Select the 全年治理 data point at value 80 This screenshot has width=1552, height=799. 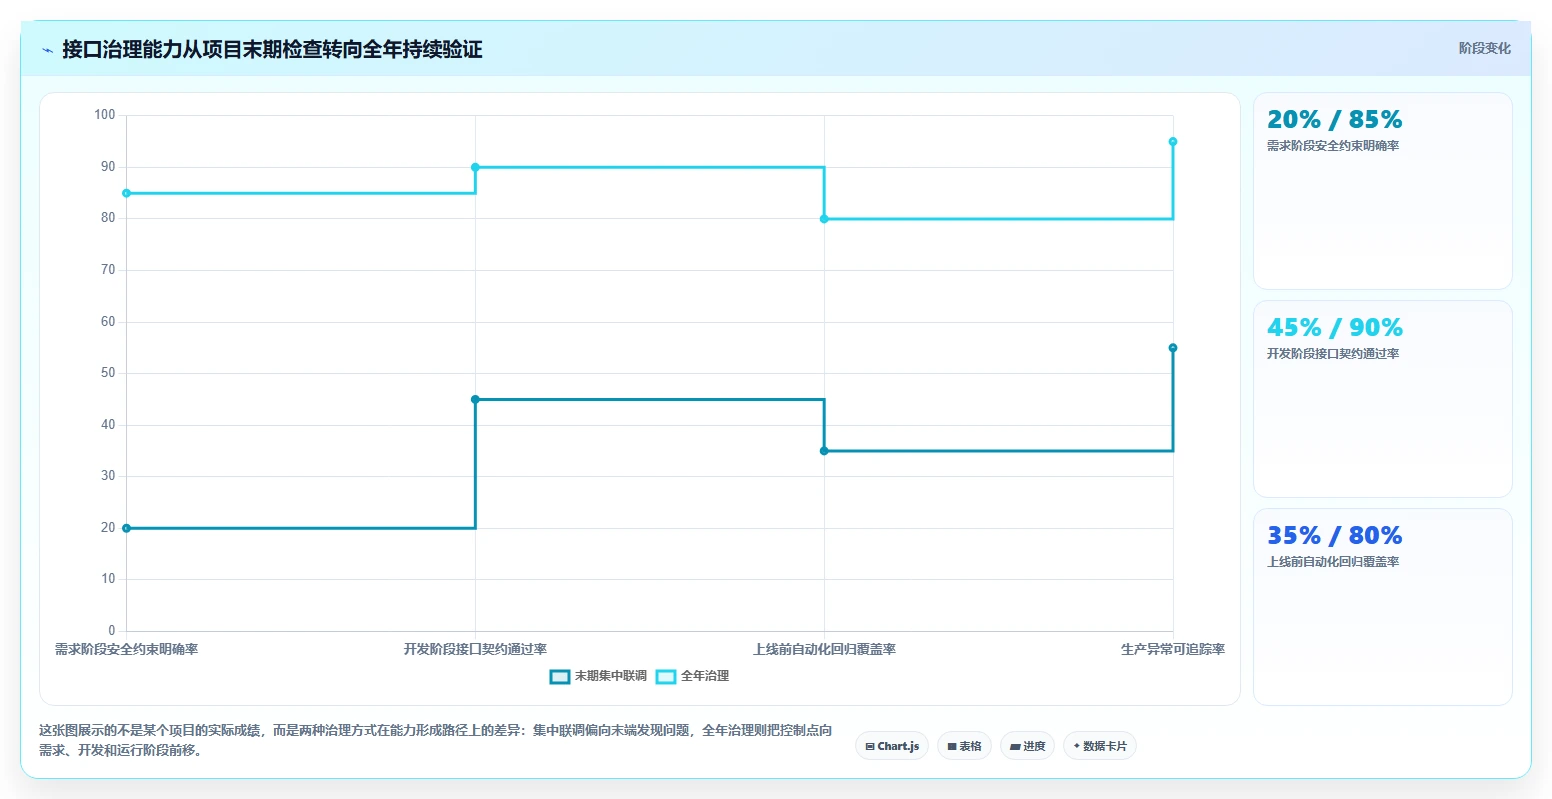point(824,219)
